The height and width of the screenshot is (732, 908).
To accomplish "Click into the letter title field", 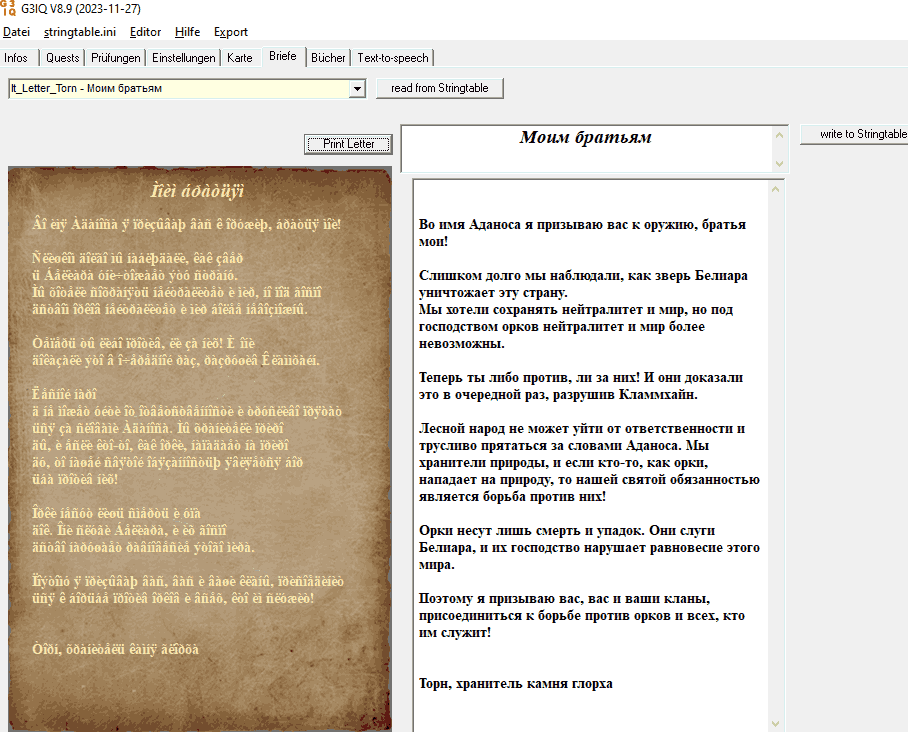I will pyautogui.click(x=585, y=148).
